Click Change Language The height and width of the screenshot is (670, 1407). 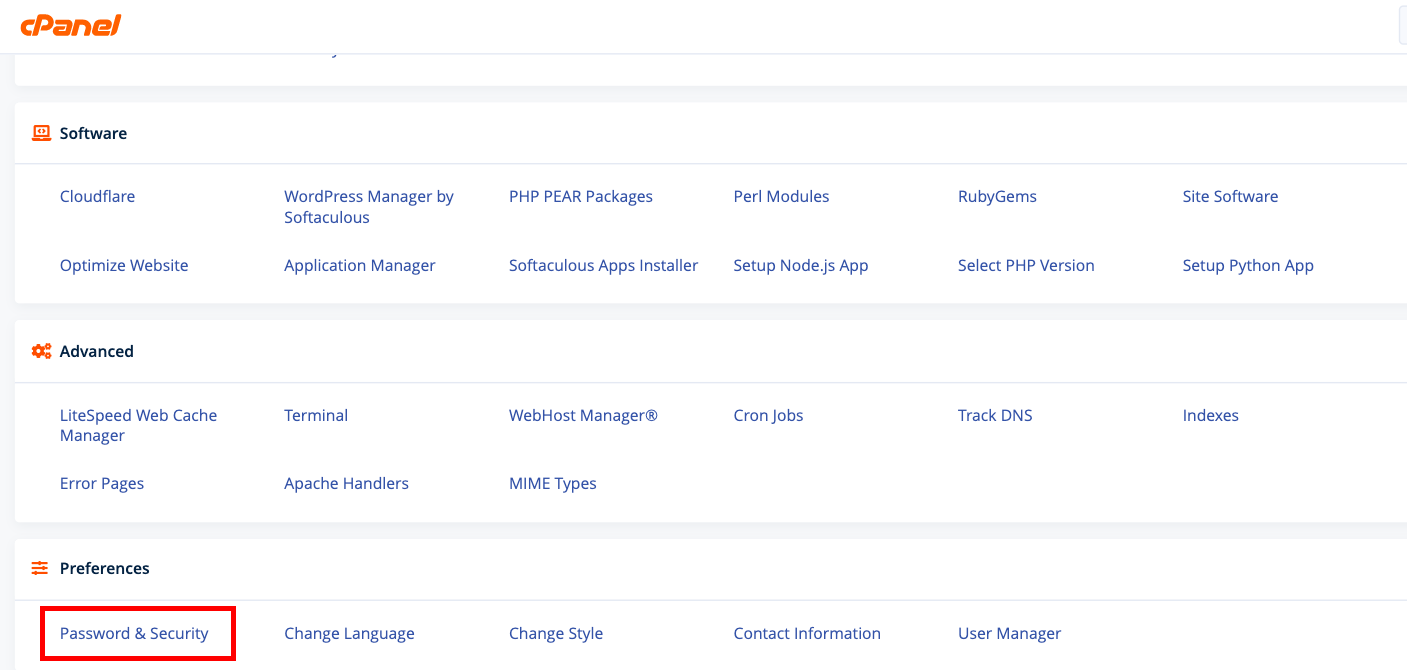349,633
